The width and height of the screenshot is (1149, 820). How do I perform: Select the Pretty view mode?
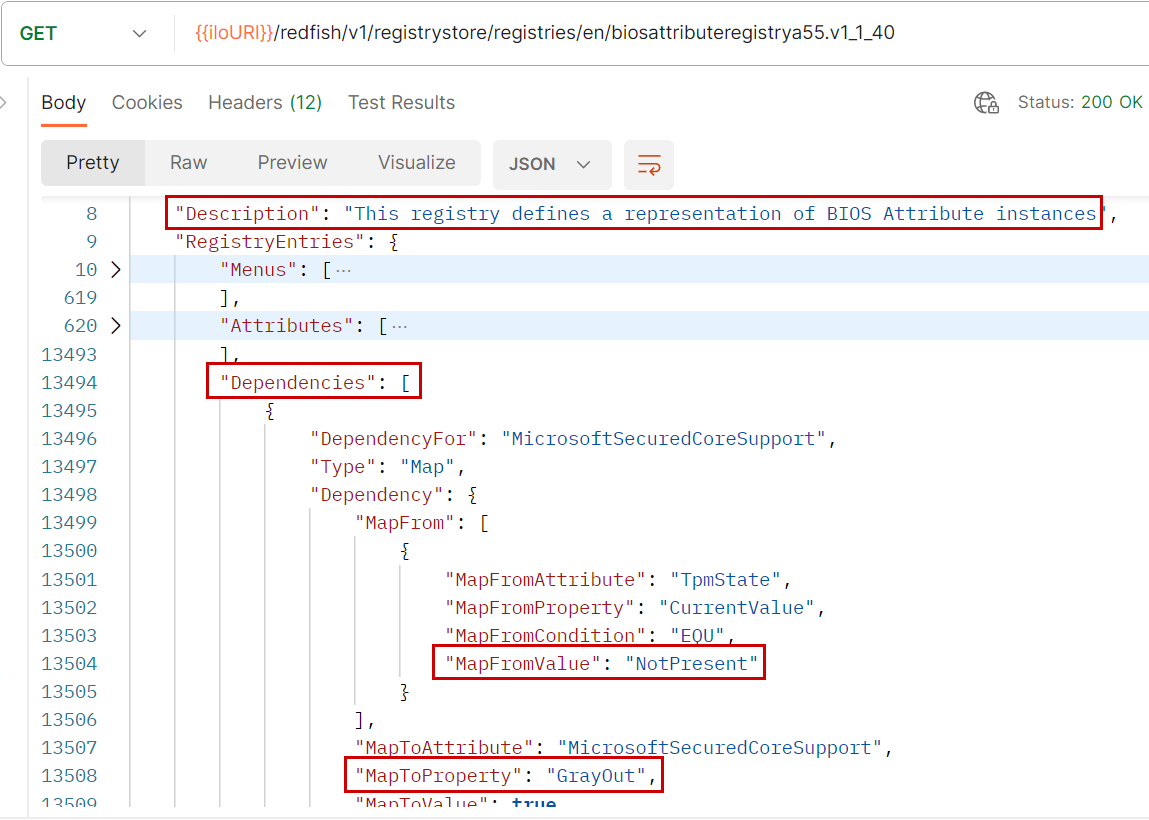pos(93,163)
